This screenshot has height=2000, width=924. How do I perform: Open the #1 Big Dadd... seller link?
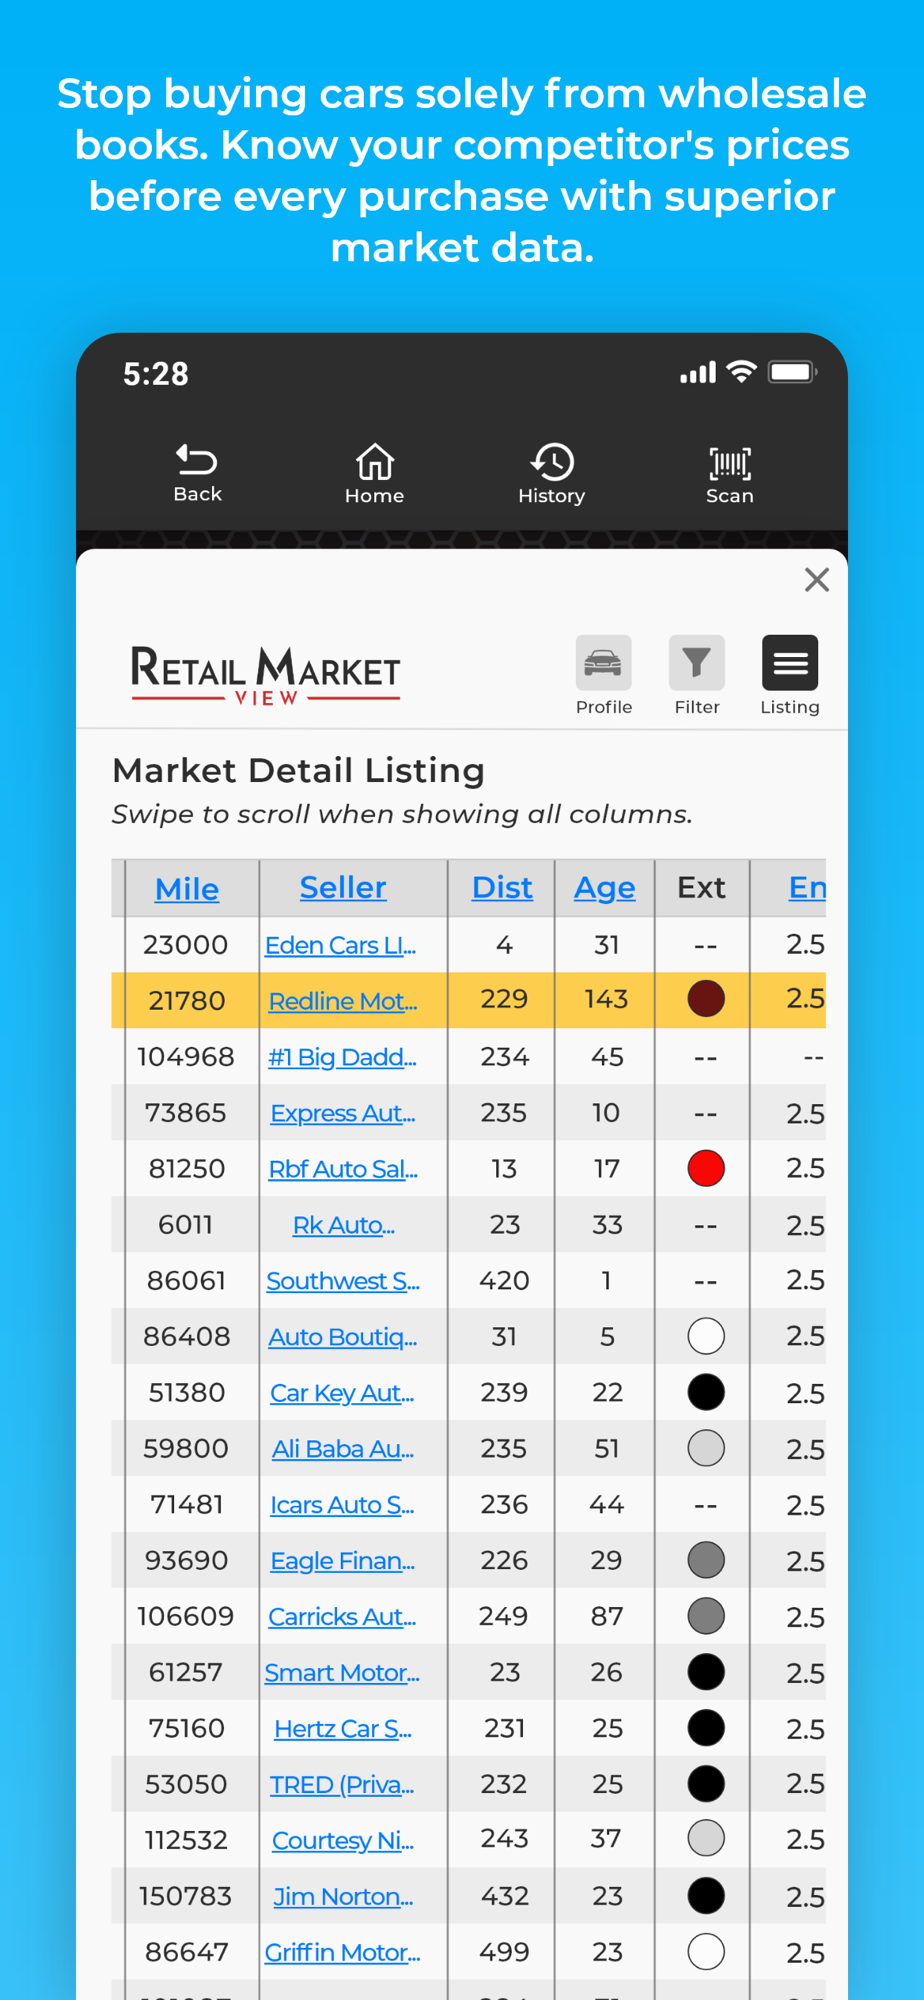(342, 1057)
